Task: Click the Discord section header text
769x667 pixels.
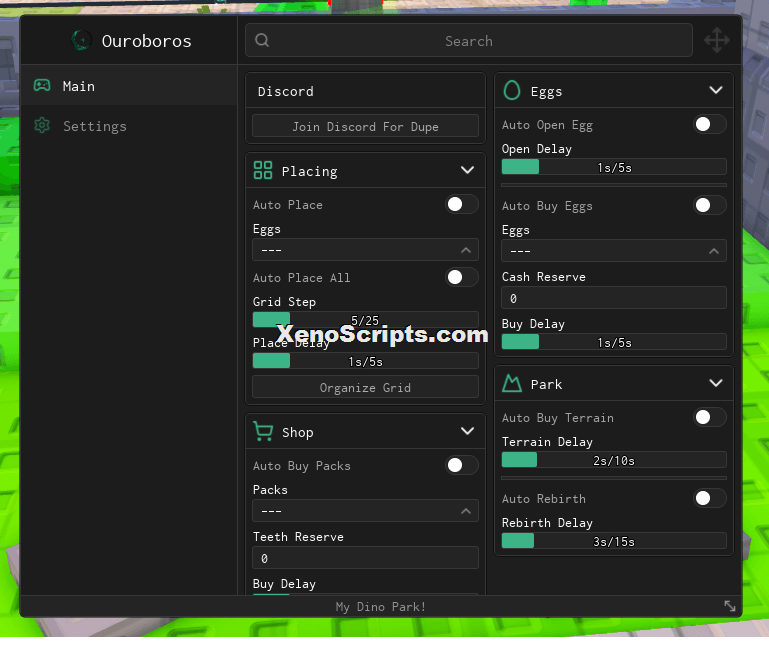Action: (x=285, y=91)
